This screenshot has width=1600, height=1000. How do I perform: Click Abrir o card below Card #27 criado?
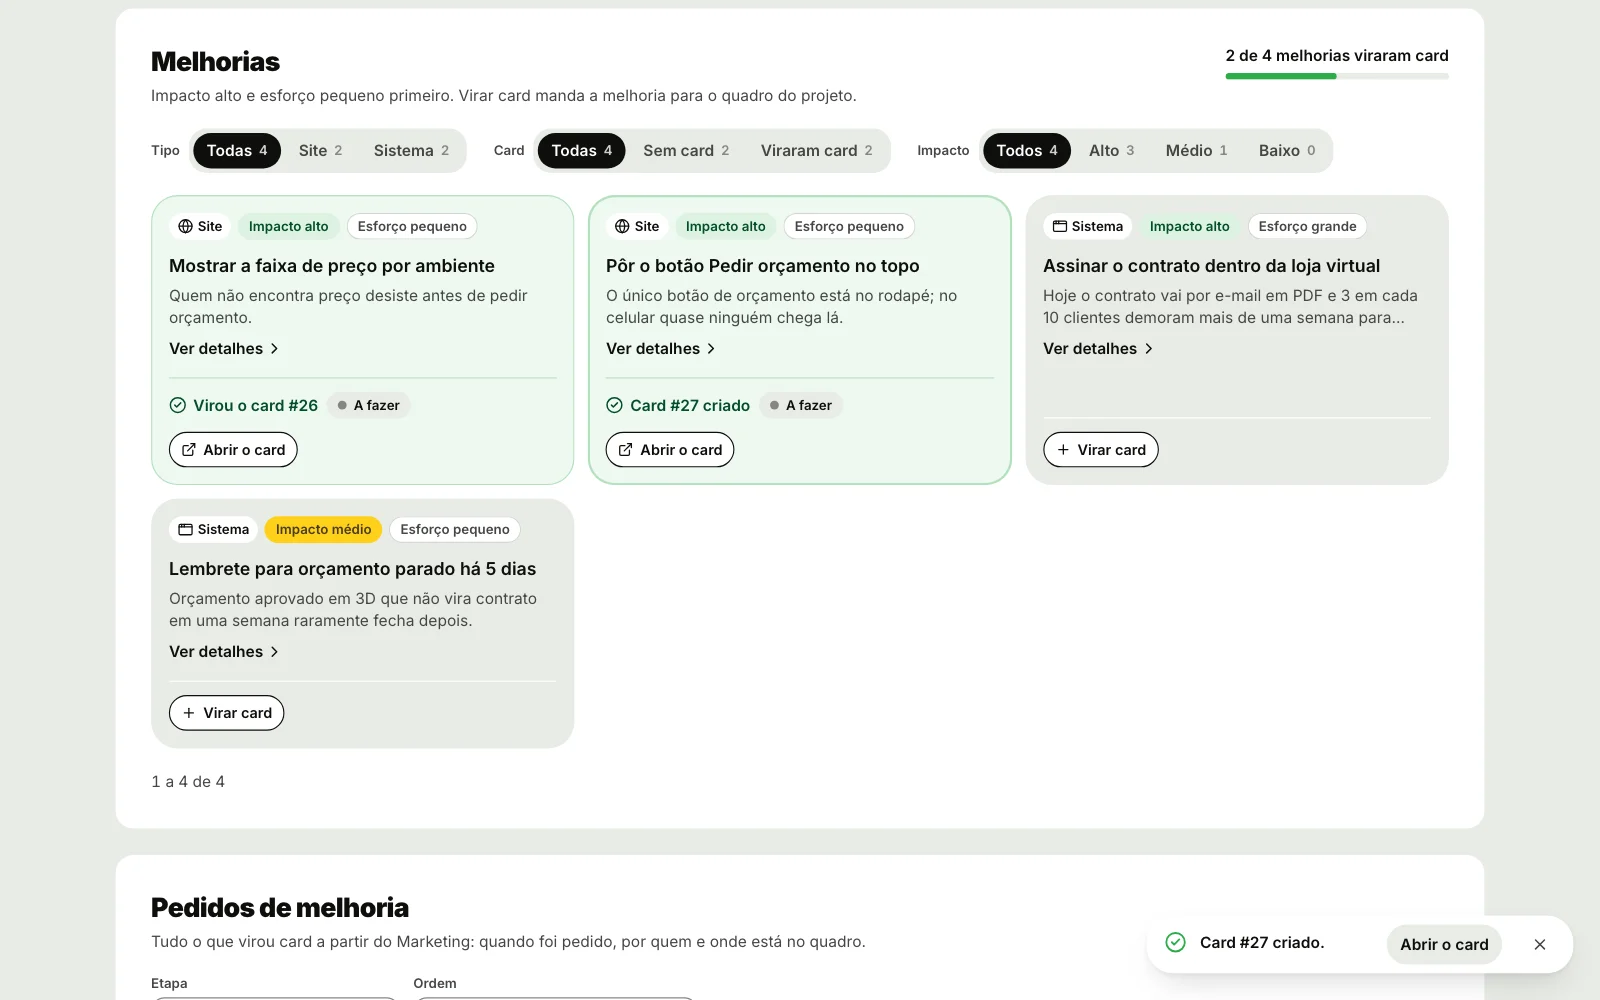[x=670, y=450]
